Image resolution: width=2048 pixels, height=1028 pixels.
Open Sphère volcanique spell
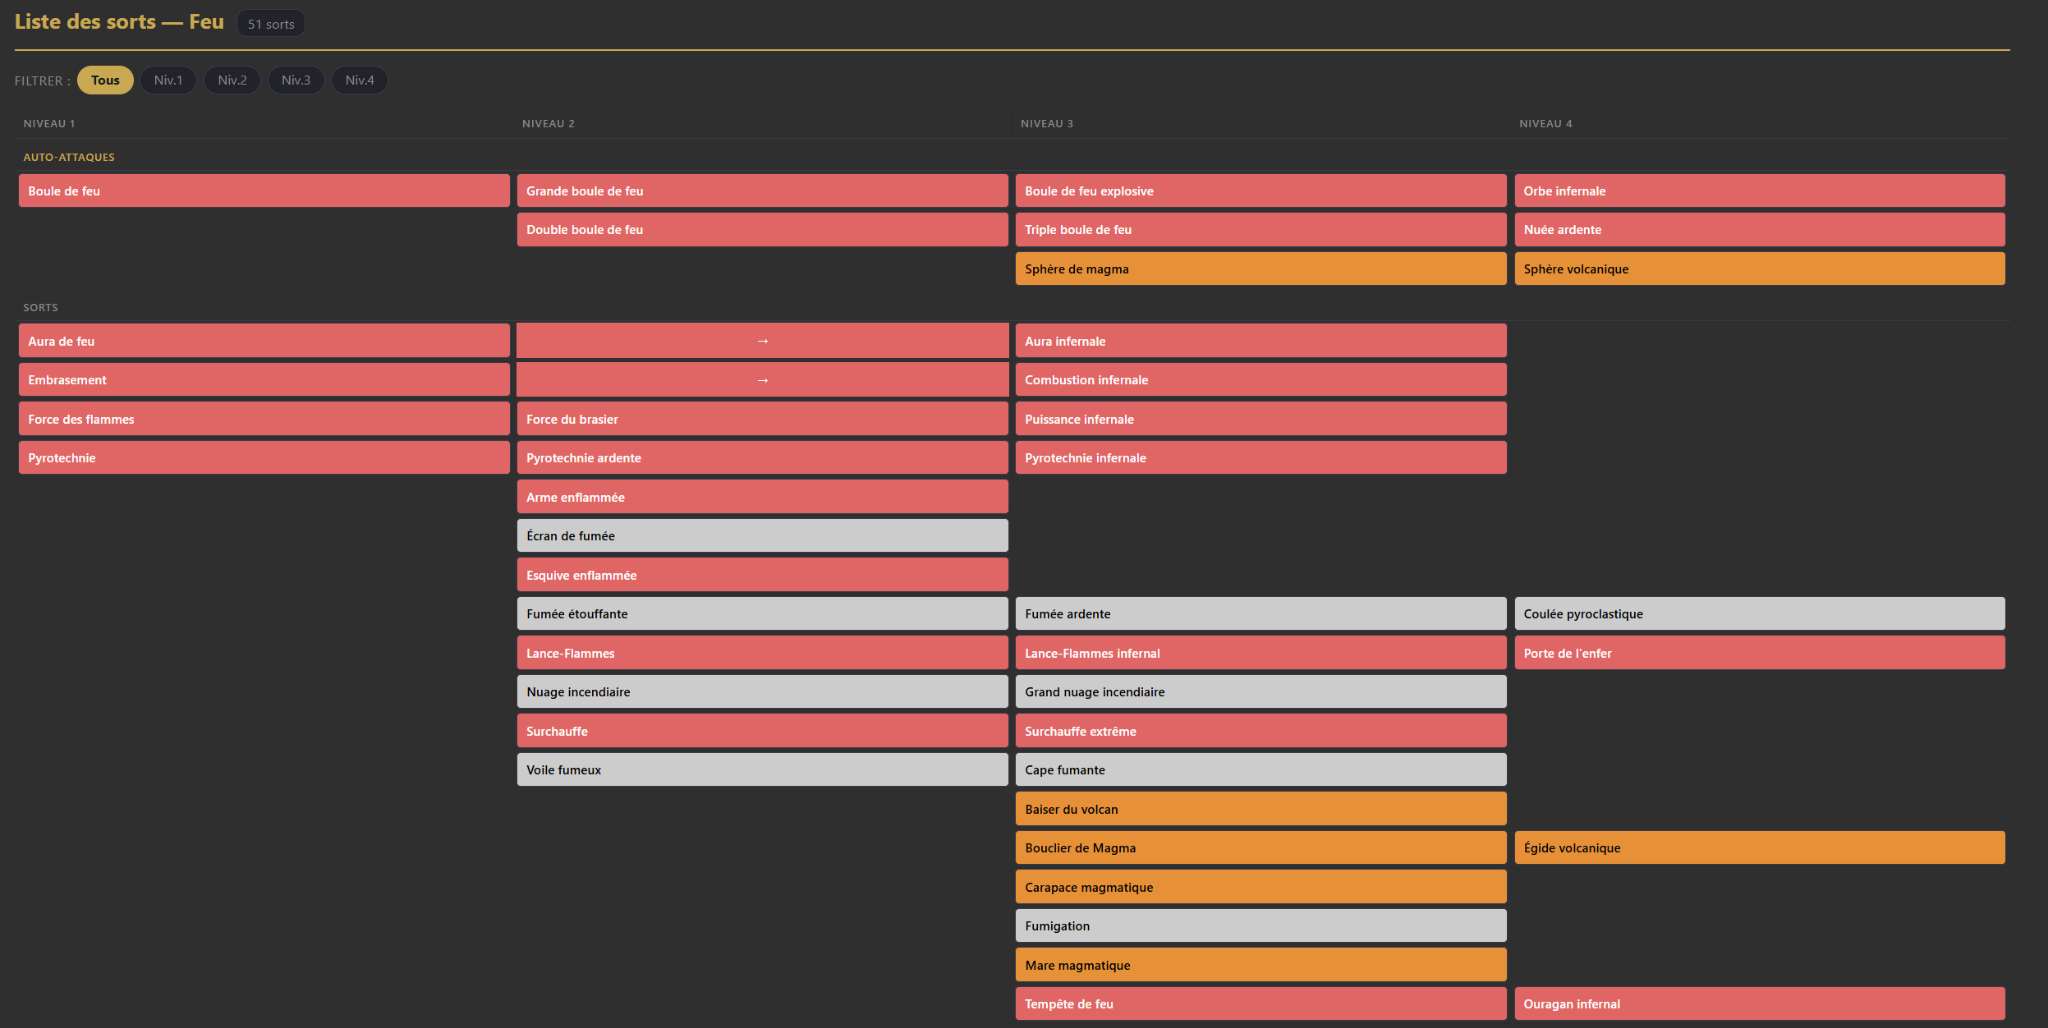click(1760, 268)
